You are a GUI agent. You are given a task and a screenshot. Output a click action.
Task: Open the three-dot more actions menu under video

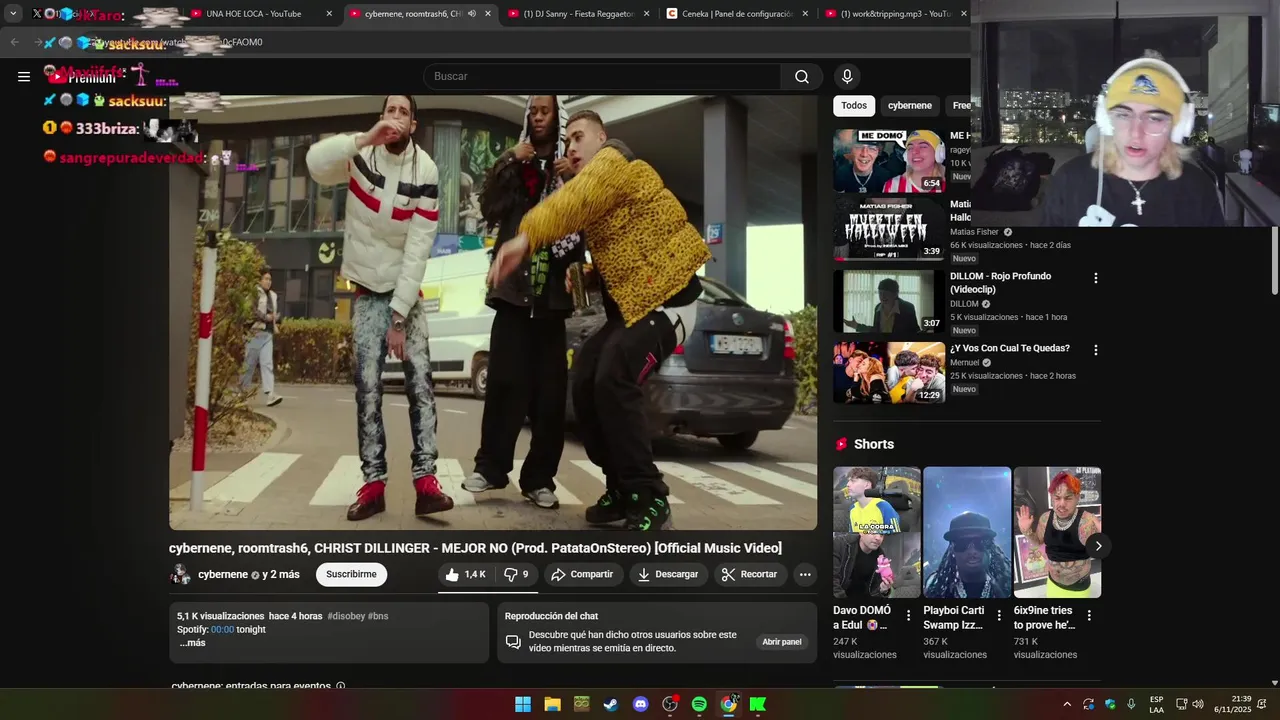coord(805,574)
